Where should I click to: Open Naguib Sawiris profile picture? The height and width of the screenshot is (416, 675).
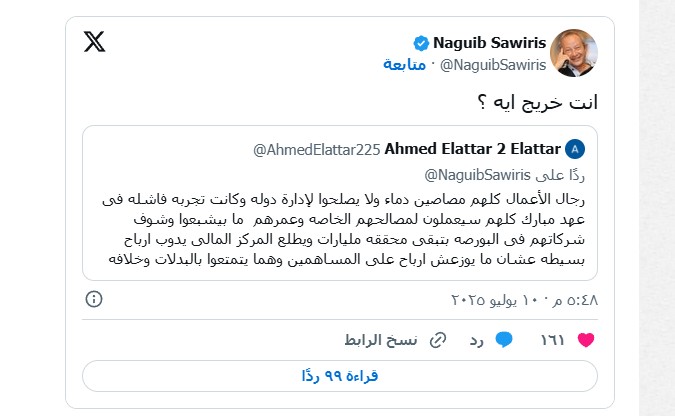[574, 53]
